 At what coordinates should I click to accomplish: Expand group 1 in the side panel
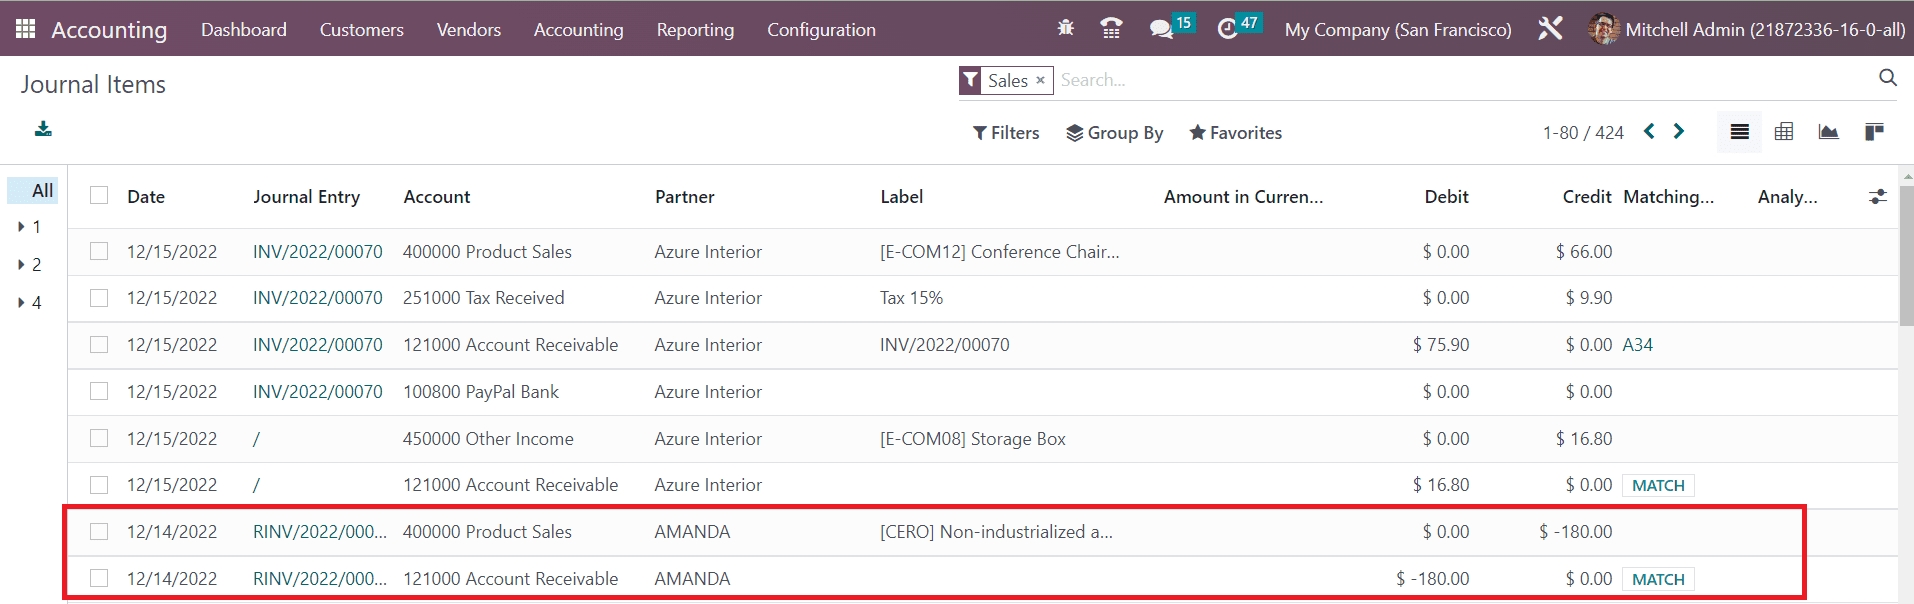(22, 227)
